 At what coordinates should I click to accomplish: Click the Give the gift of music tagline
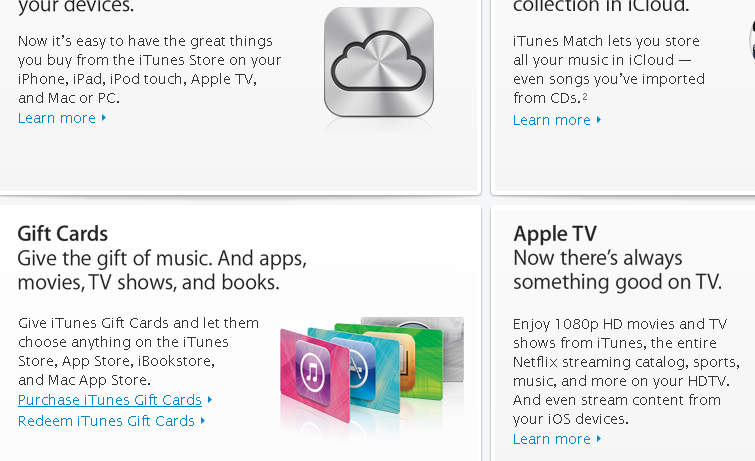tap(162, 270)
